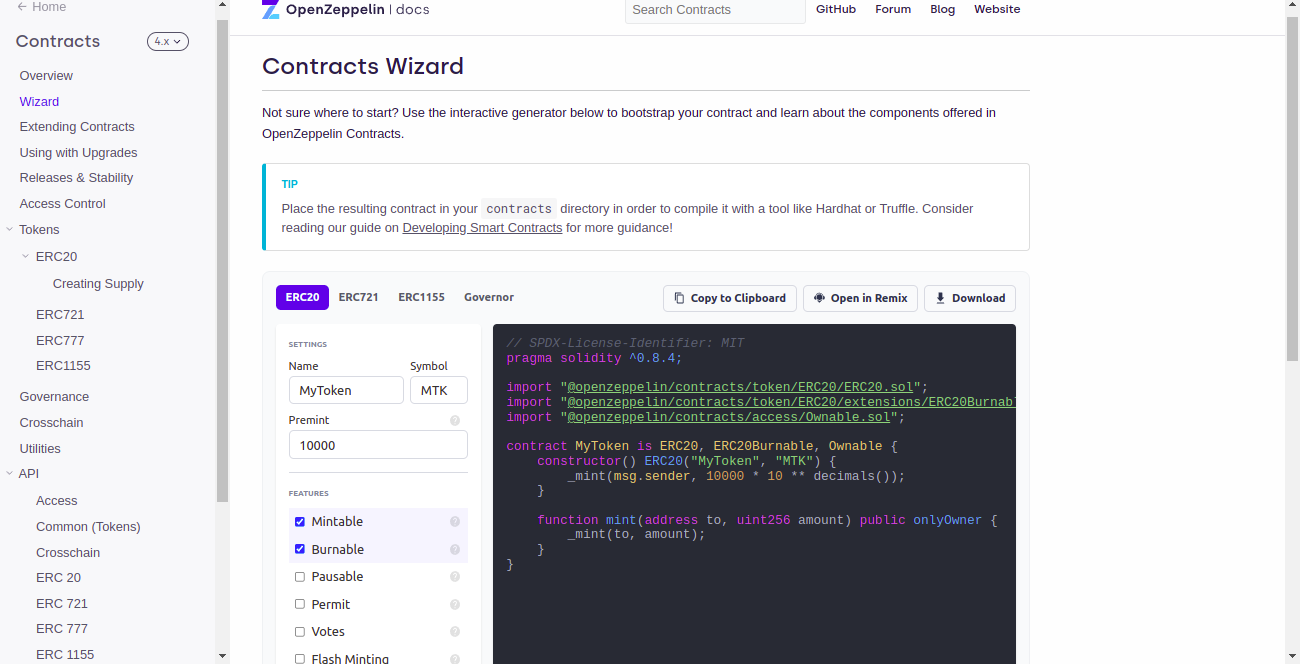Click help icon beside Permit feature
This screenshot has height=664, width=1300.
455,605
